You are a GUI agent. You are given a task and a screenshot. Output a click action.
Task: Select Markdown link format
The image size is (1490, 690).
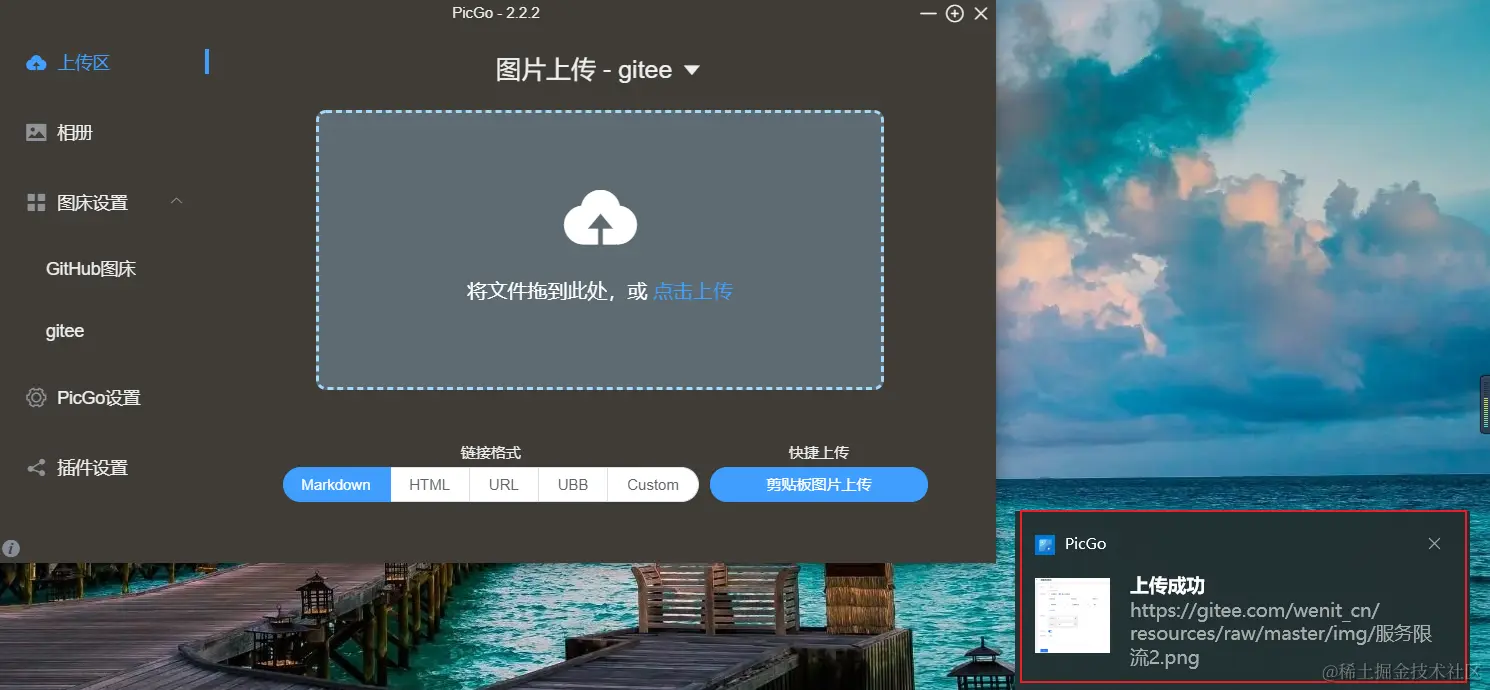click(x=337, y=485)
